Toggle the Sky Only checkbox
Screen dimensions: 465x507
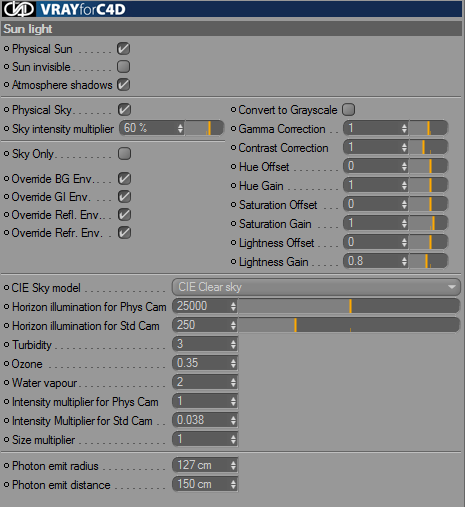[x=124, y=154]
